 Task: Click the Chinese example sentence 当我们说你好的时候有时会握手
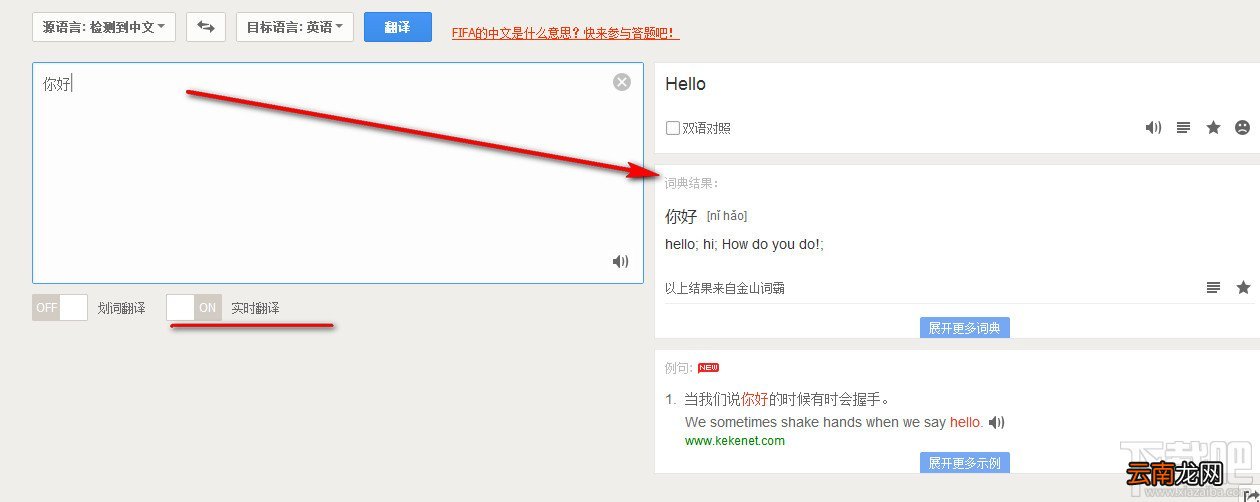coord(787,400)
